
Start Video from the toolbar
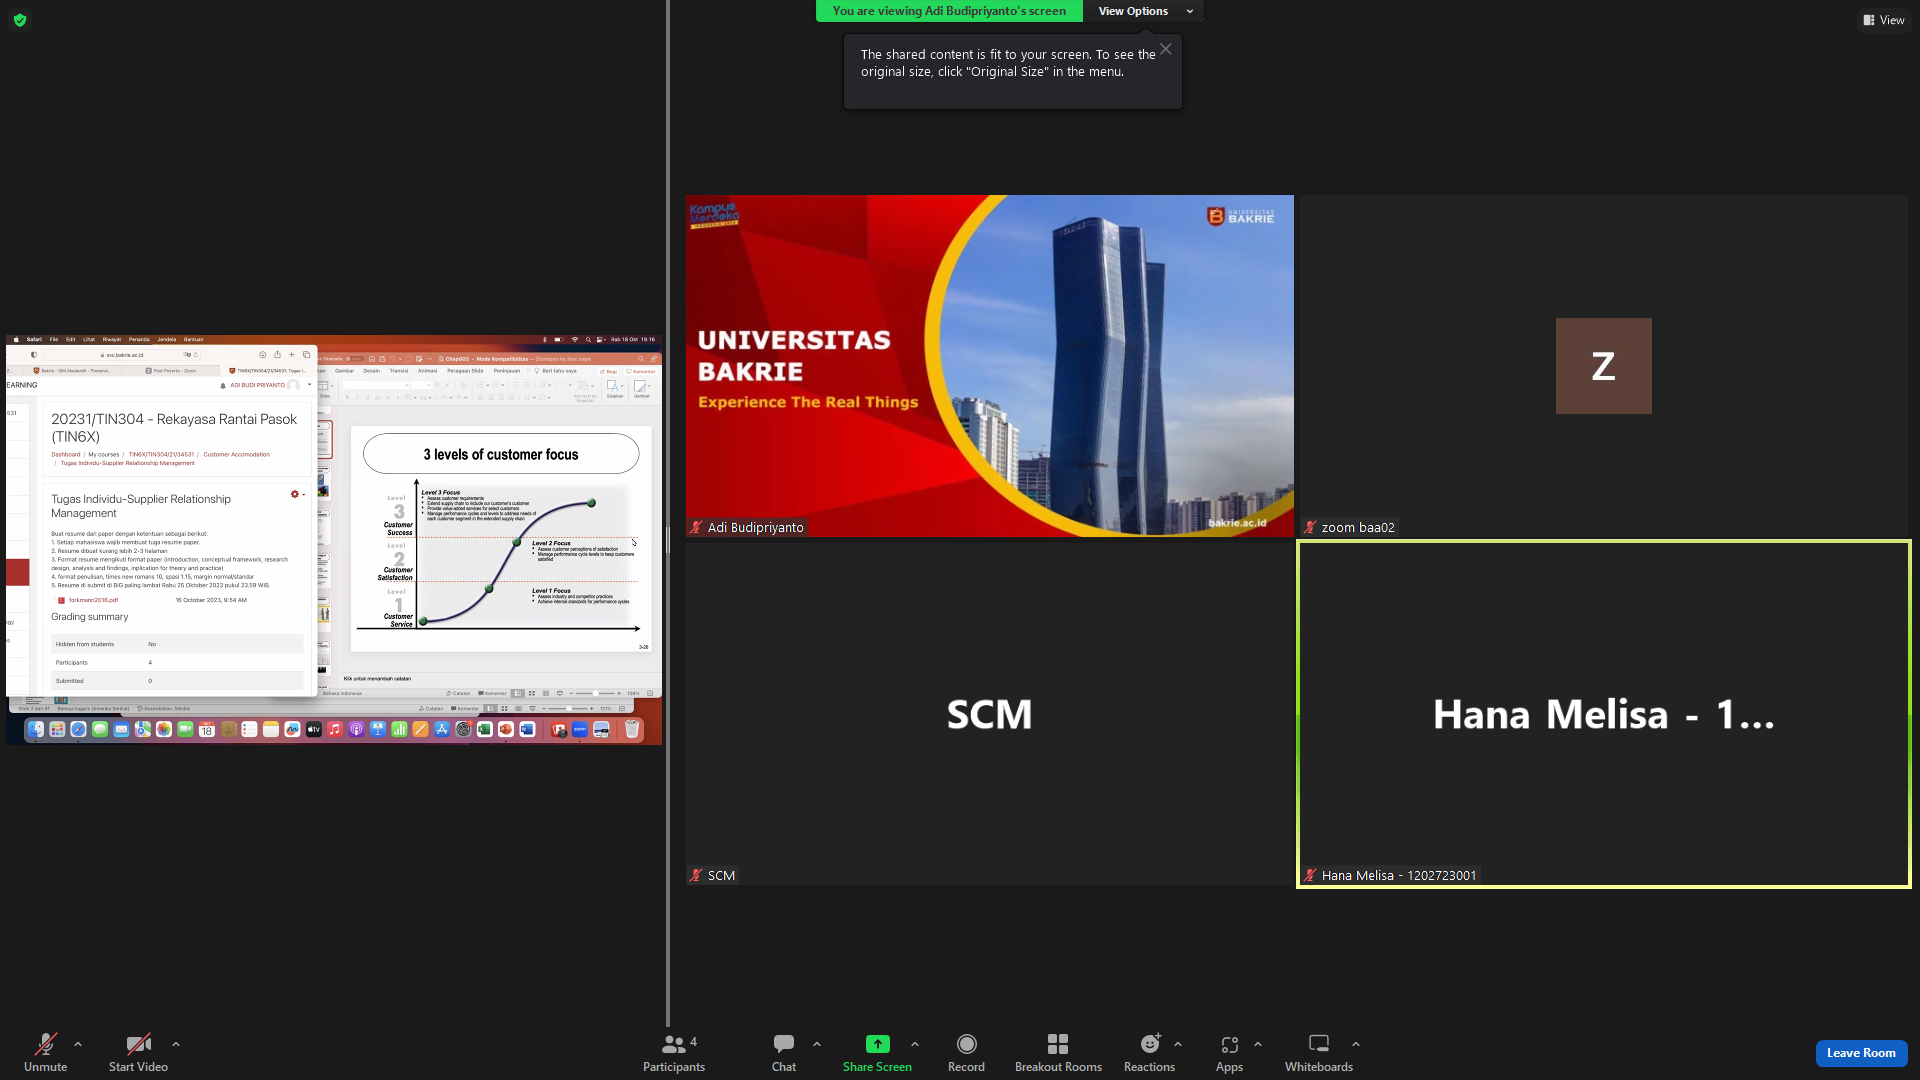pyautogui.click(x=138, y=1052)
